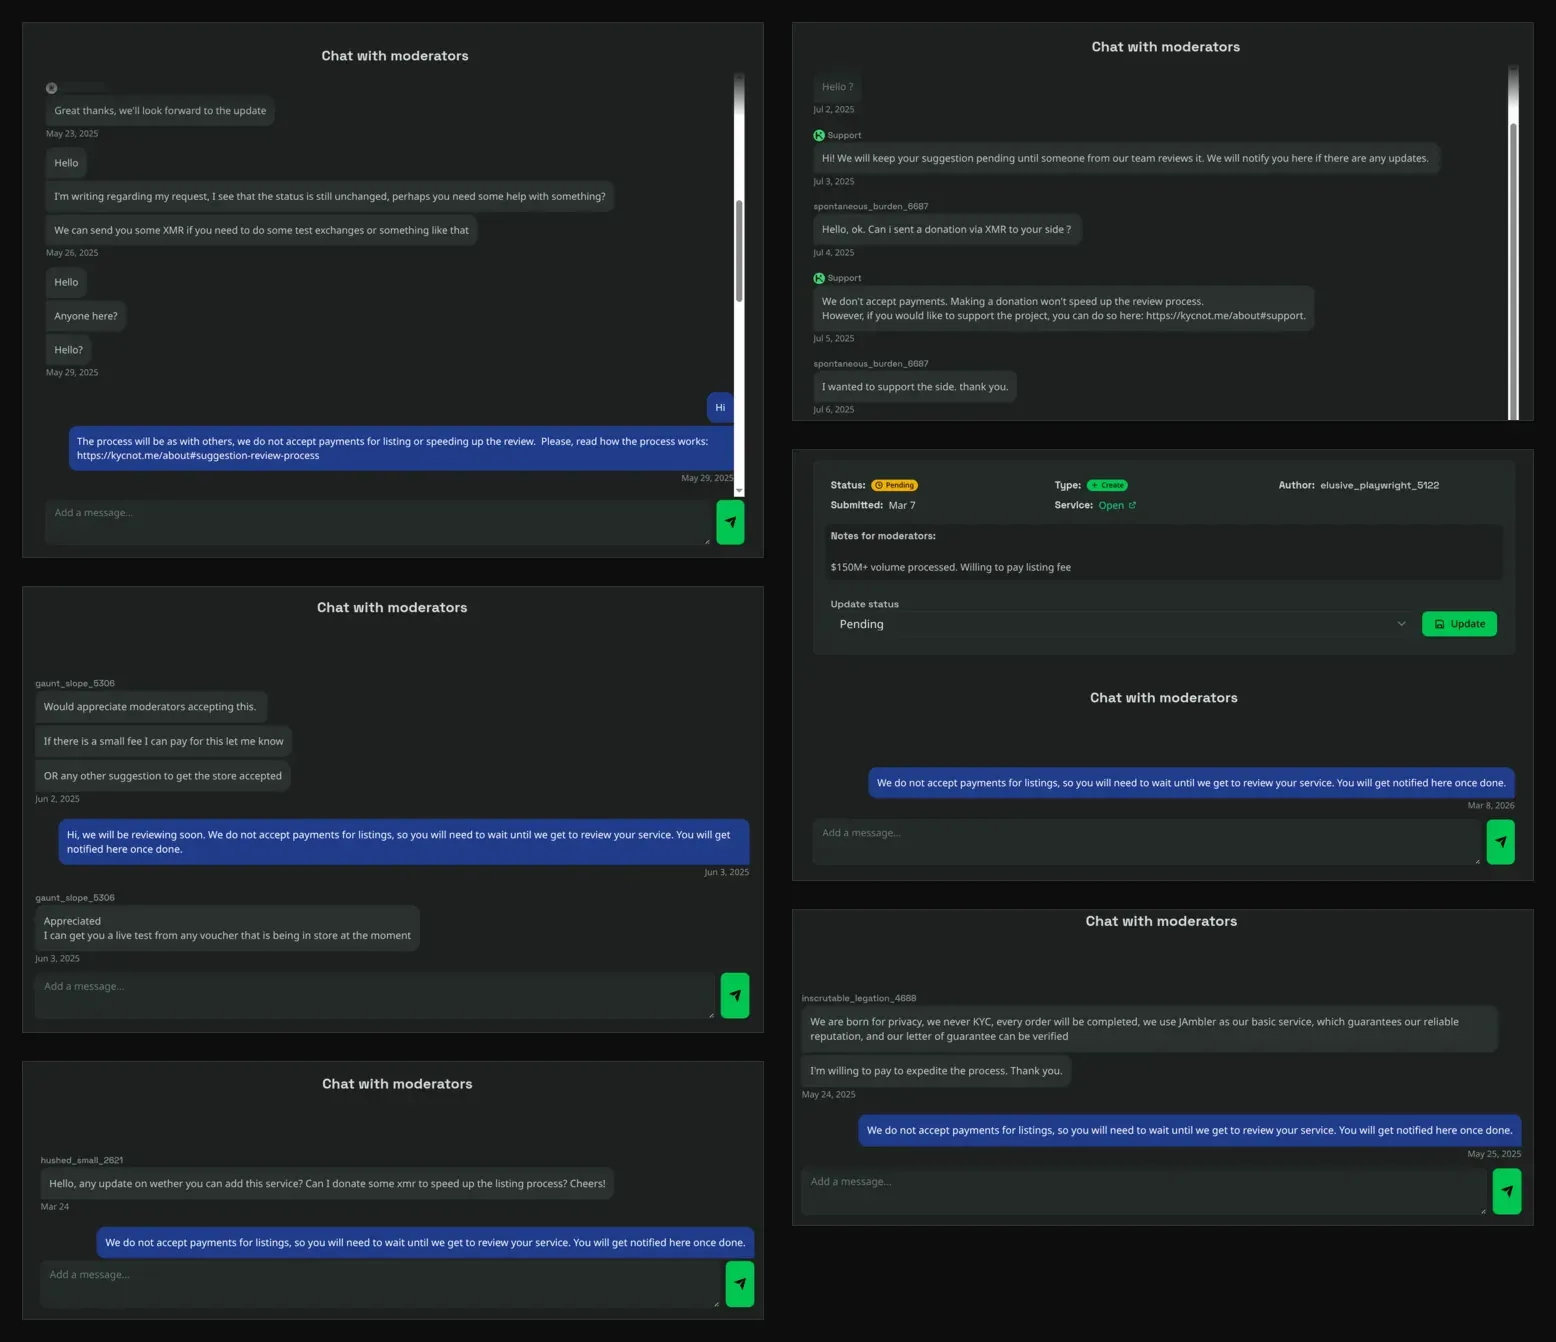Click message 'Hello ?' dated Jul 2

838,87
